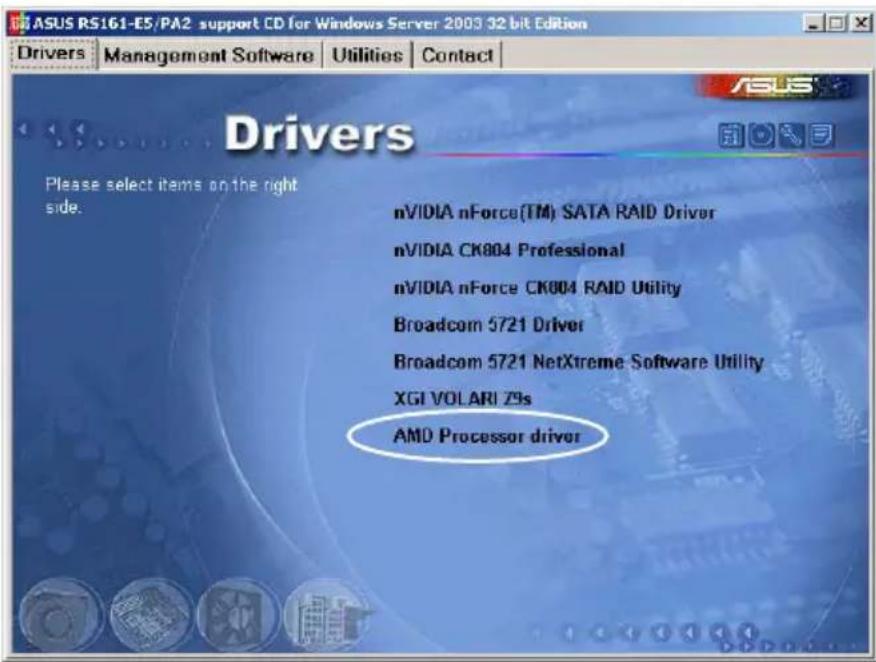This screenshot has height=662, width=876.
Task: Click AMD Processor driver
Action: 487,436
